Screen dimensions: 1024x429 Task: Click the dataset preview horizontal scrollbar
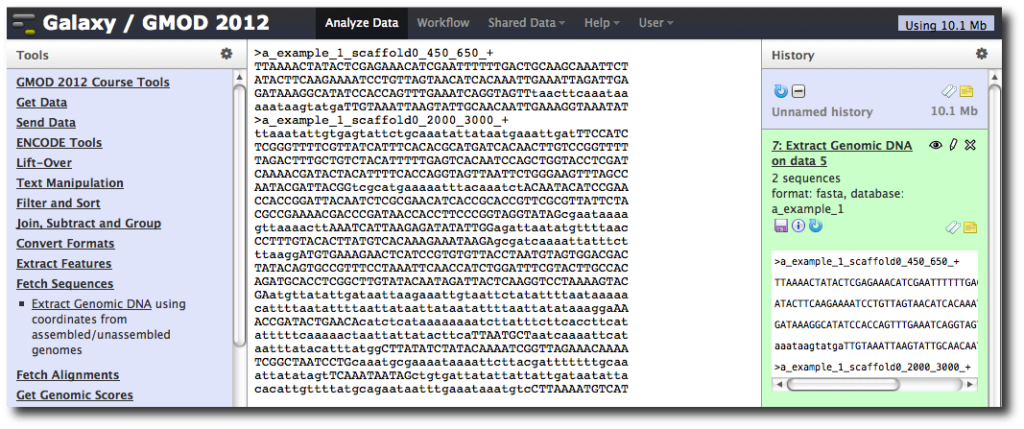click(874, 385)
